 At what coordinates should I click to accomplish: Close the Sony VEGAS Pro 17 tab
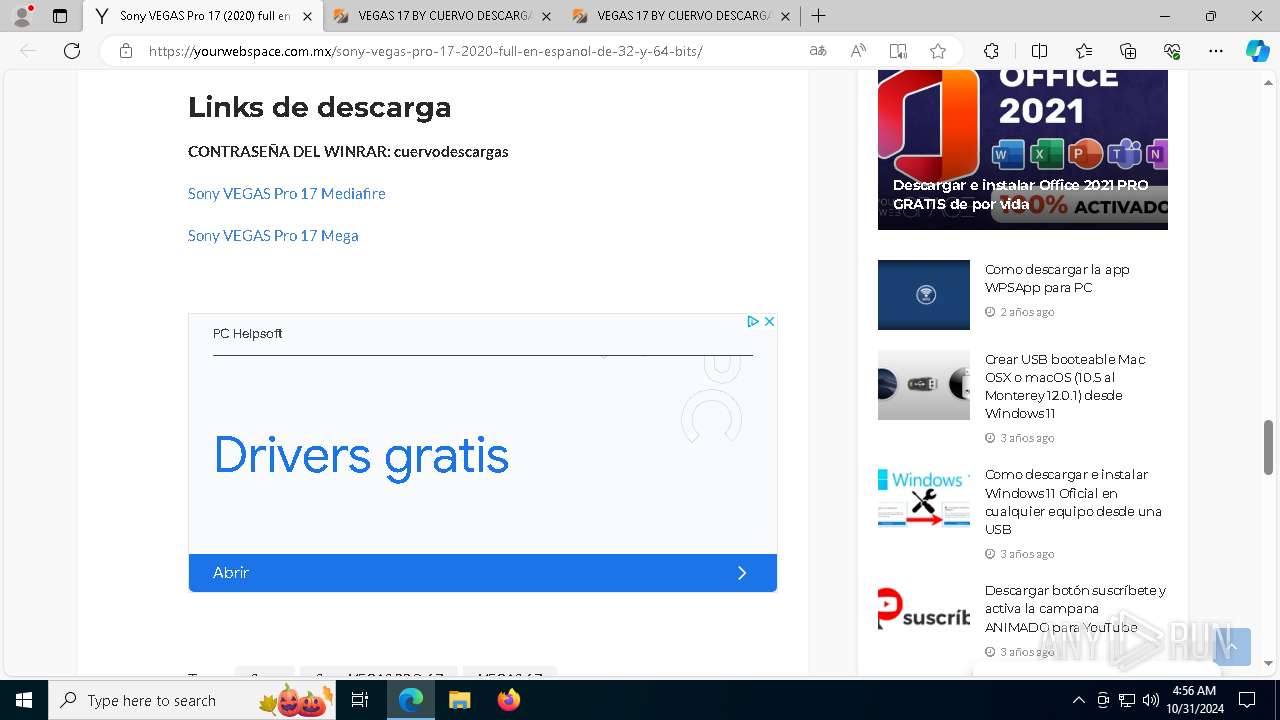coord(307,16)
